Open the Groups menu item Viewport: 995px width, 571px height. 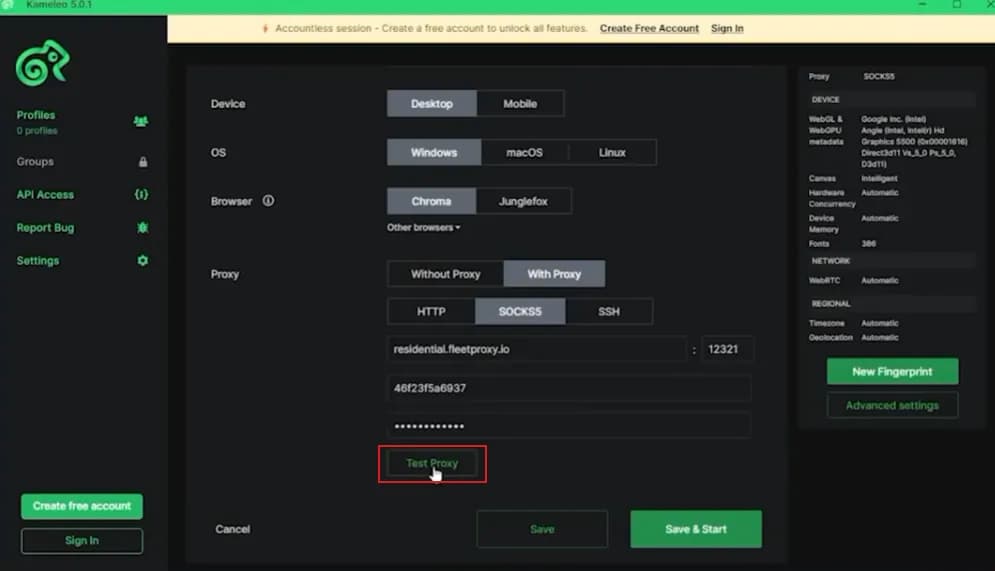(x=35, y=162)
